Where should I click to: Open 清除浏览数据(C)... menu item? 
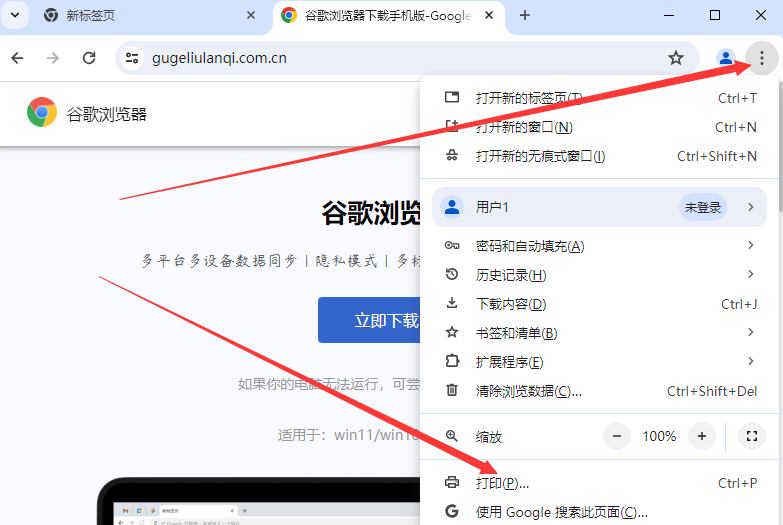click(x=599, y=391)
